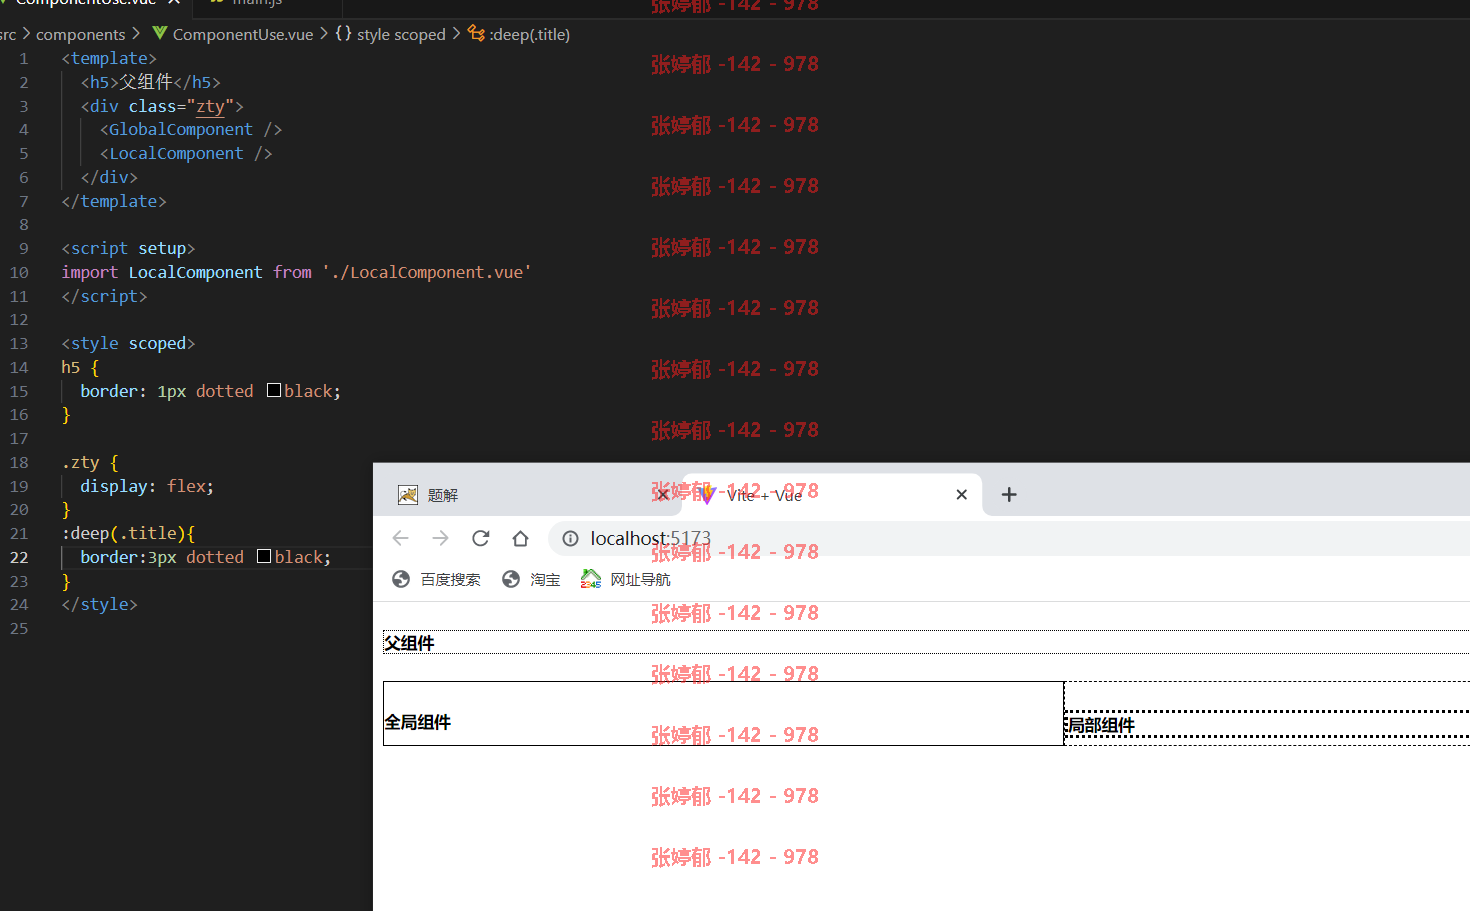Click the h5 selector on line 14
This screenshot has height=911, width=1470.
tap(71, 367)
